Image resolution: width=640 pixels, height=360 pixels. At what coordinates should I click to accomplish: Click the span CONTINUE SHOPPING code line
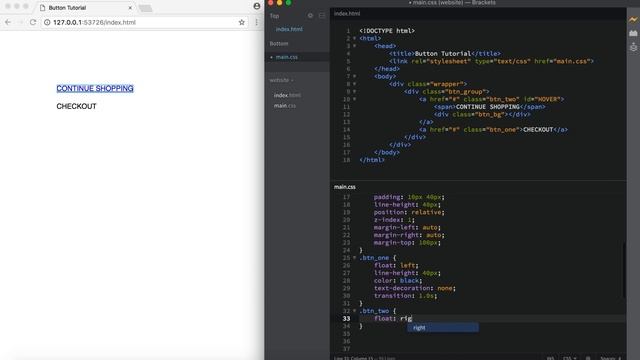coord(489,107)
